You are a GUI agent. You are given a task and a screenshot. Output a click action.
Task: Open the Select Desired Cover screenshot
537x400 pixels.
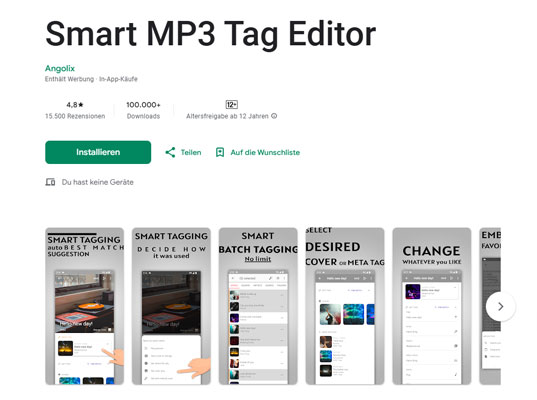[x=345, y=306]
